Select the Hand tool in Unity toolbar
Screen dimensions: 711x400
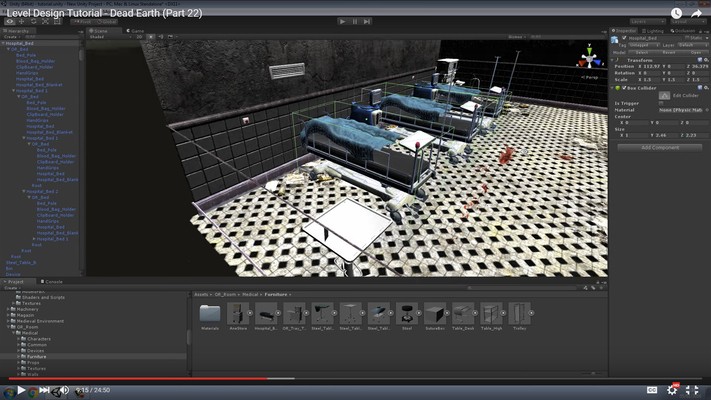(x=9, y=20)
